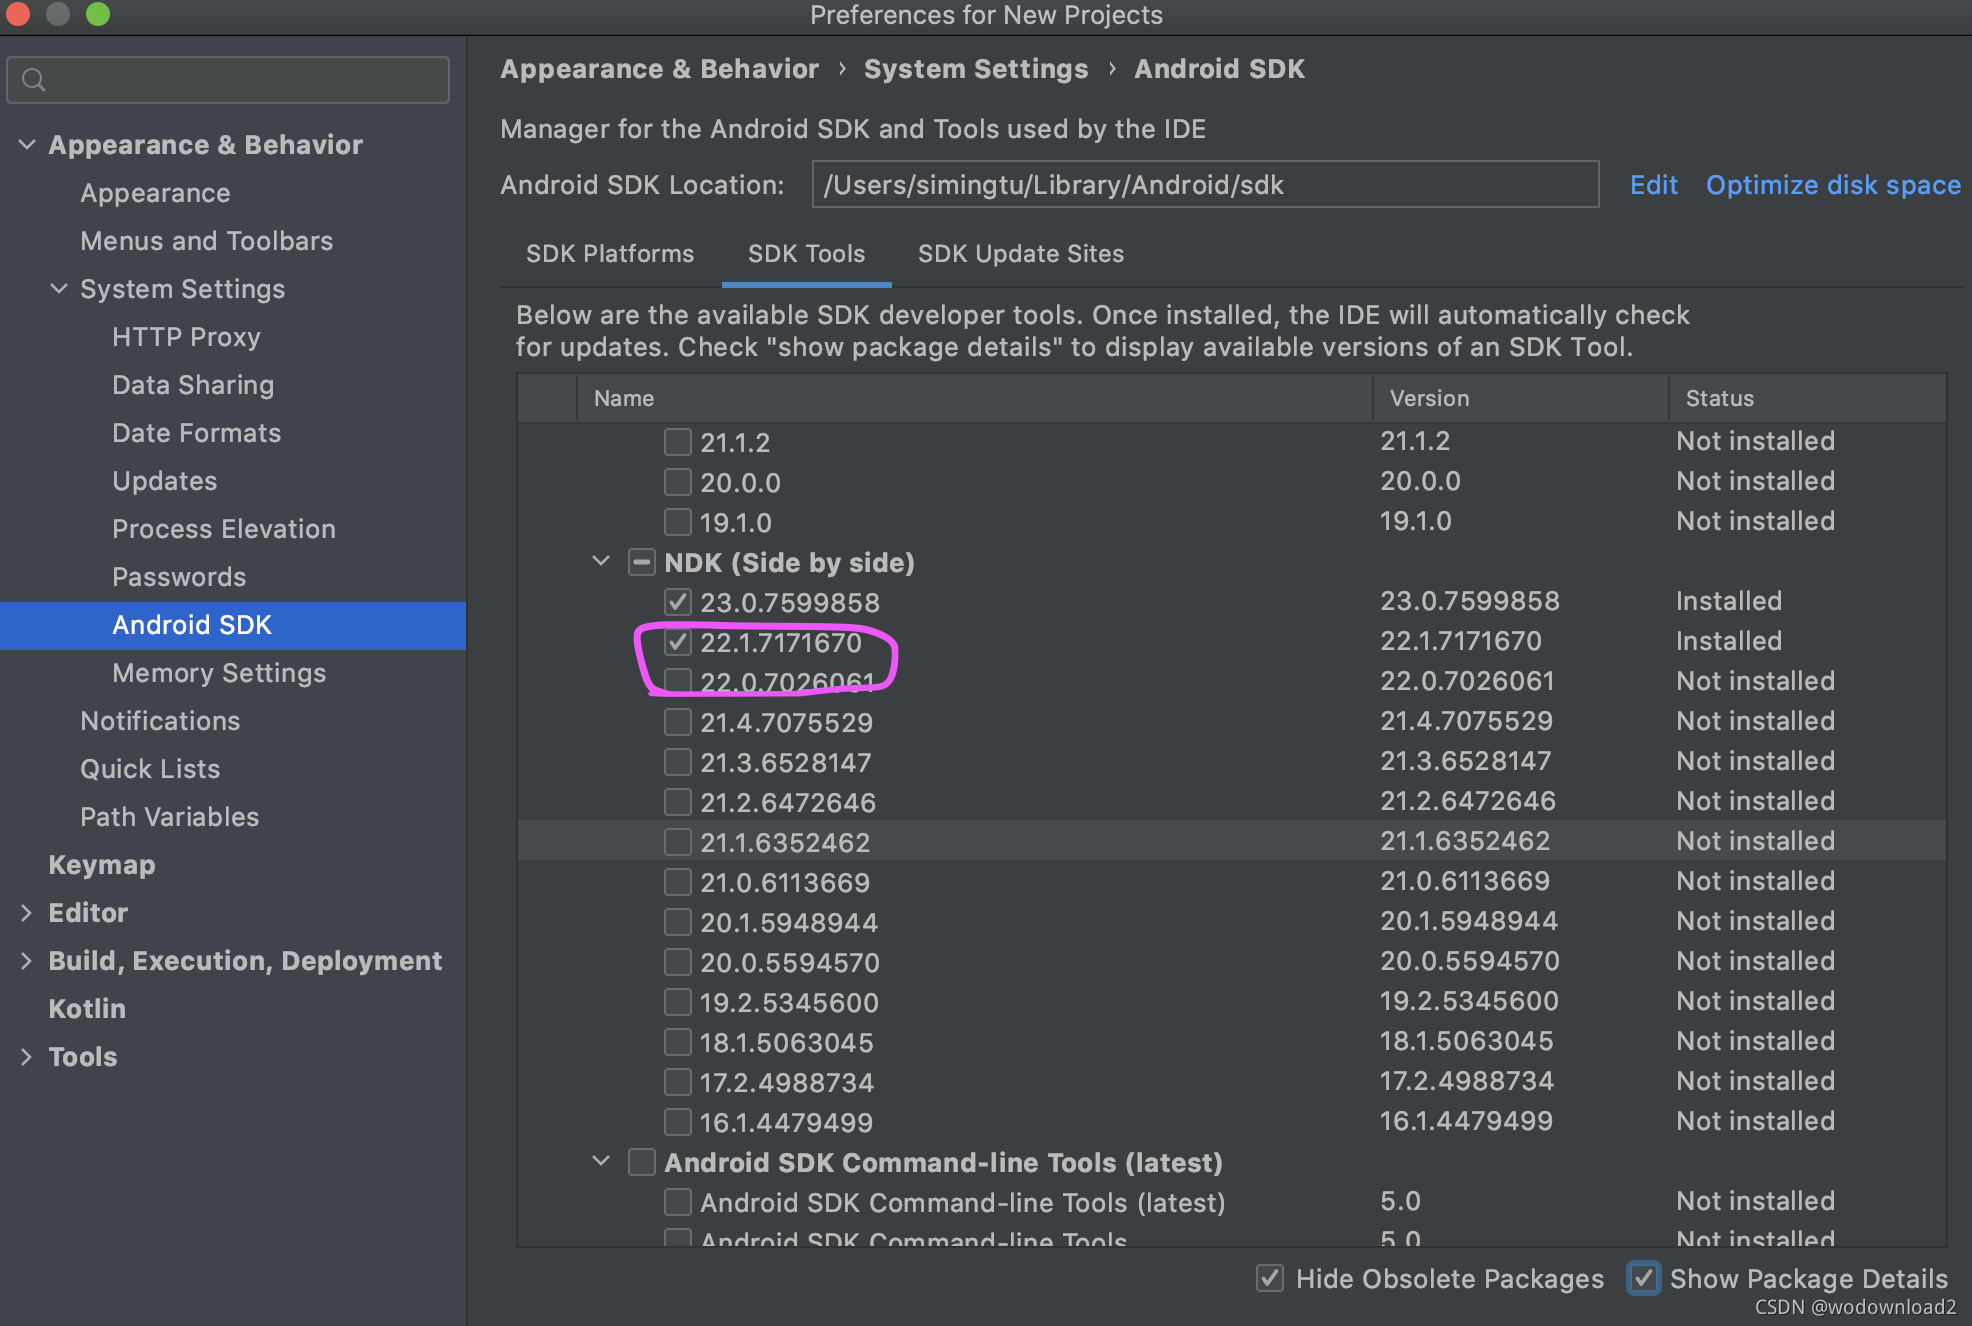Select Android SDK in sidebar

pos(233,625)
